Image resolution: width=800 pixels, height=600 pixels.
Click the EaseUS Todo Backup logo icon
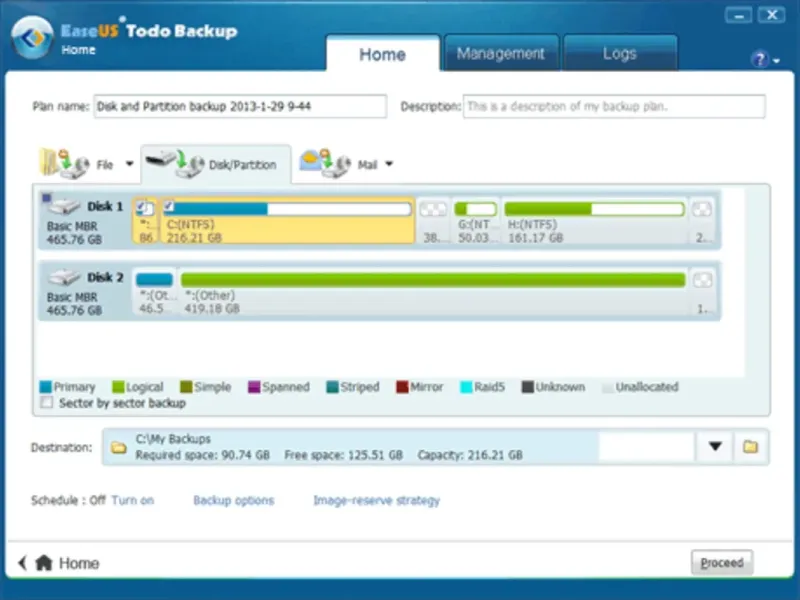pos(32,37)
